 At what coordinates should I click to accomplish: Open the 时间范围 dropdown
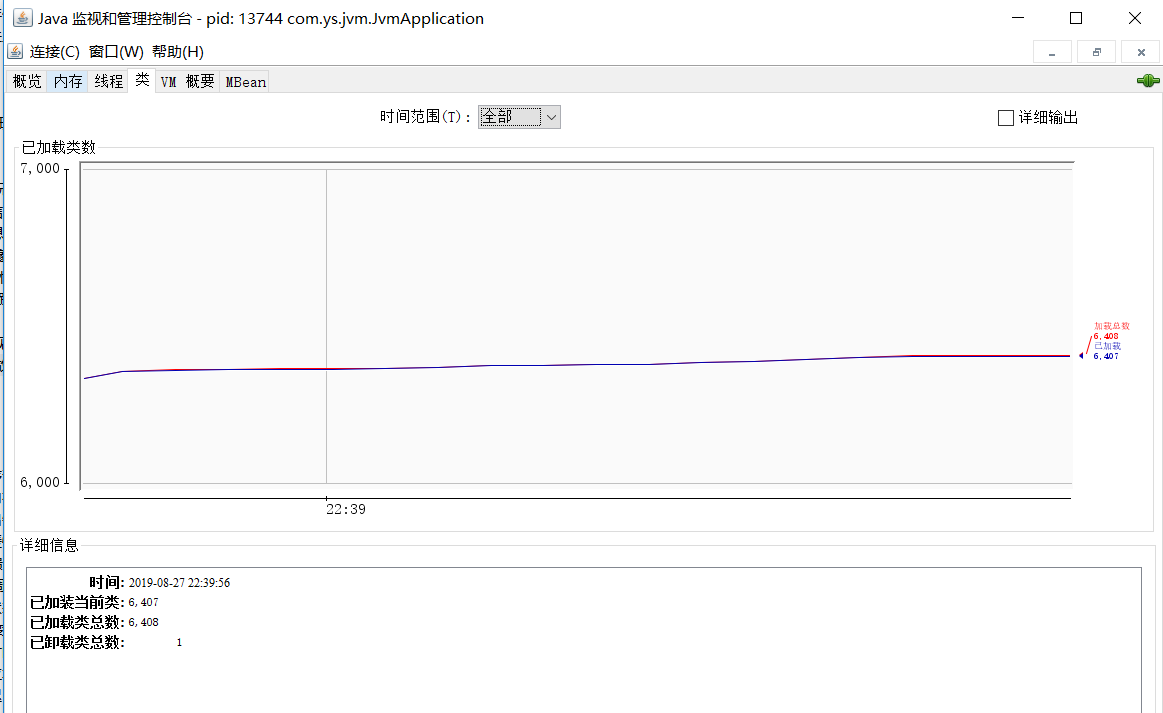pos(519,116)
